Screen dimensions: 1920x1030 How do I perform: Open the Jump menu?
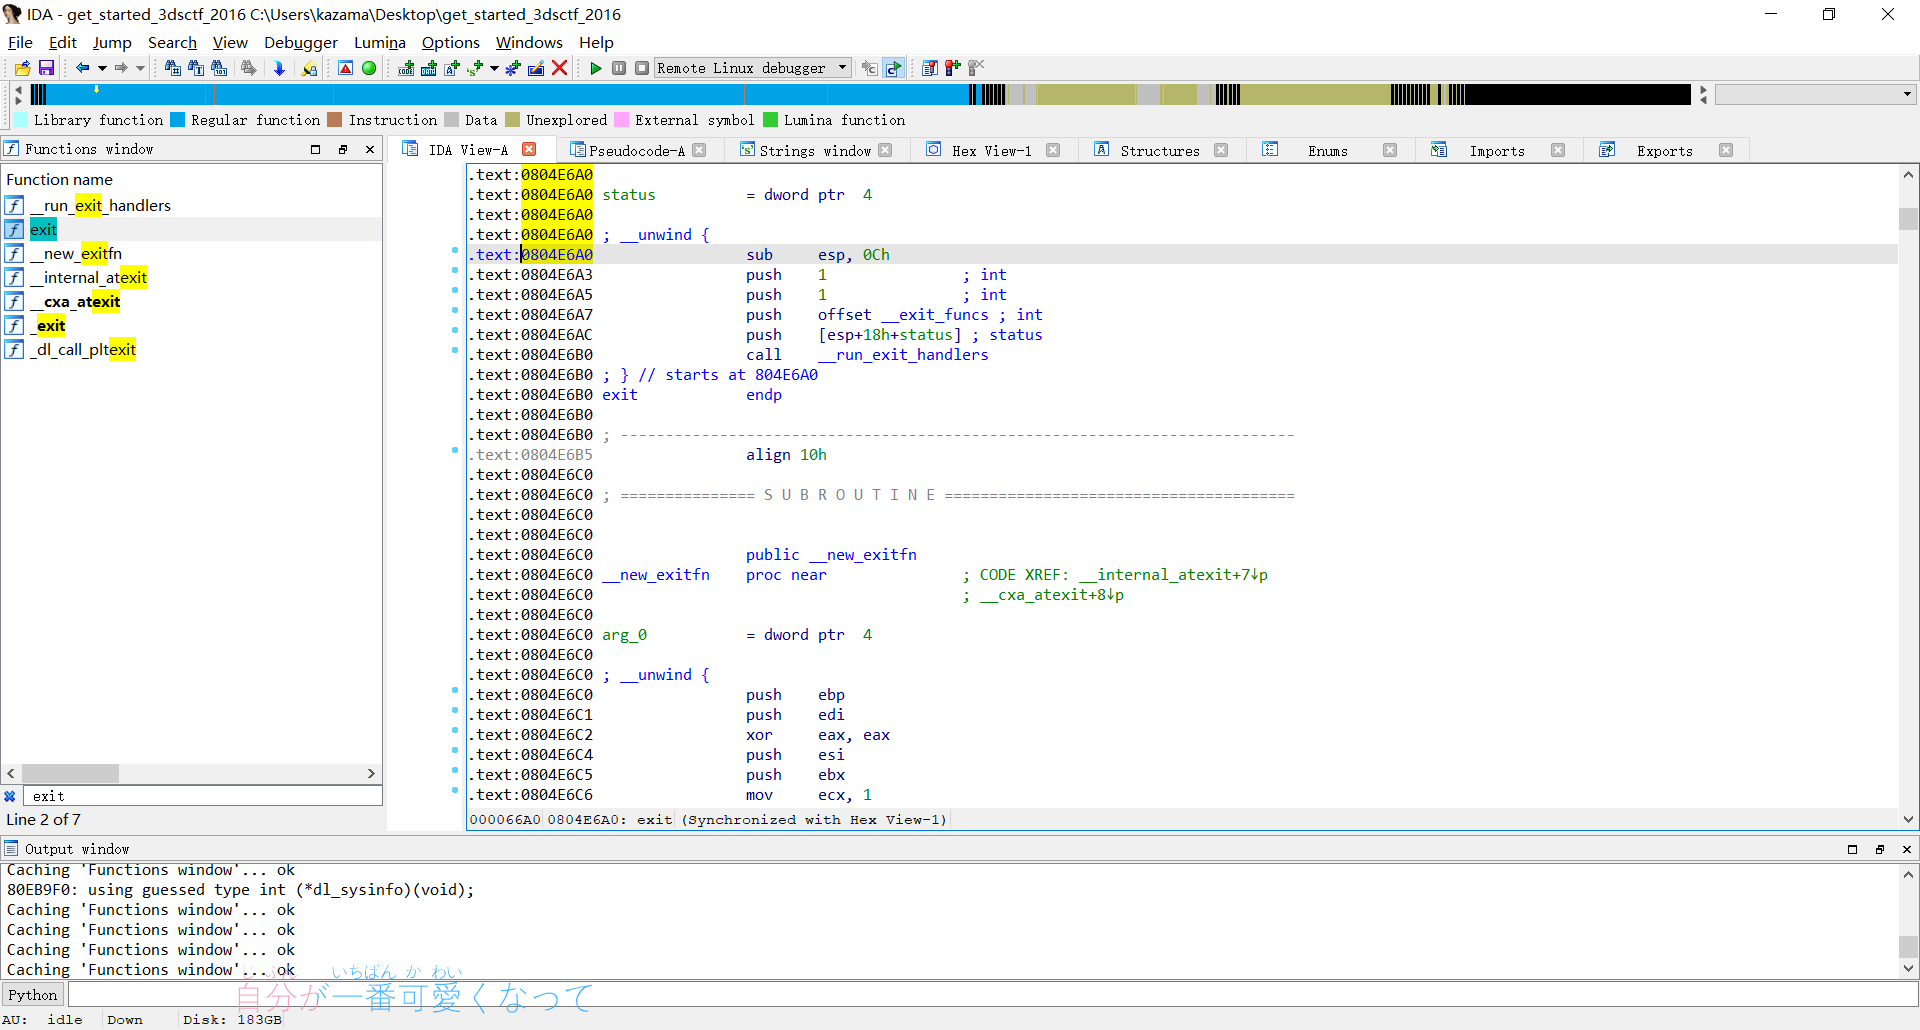click(112, 42)
